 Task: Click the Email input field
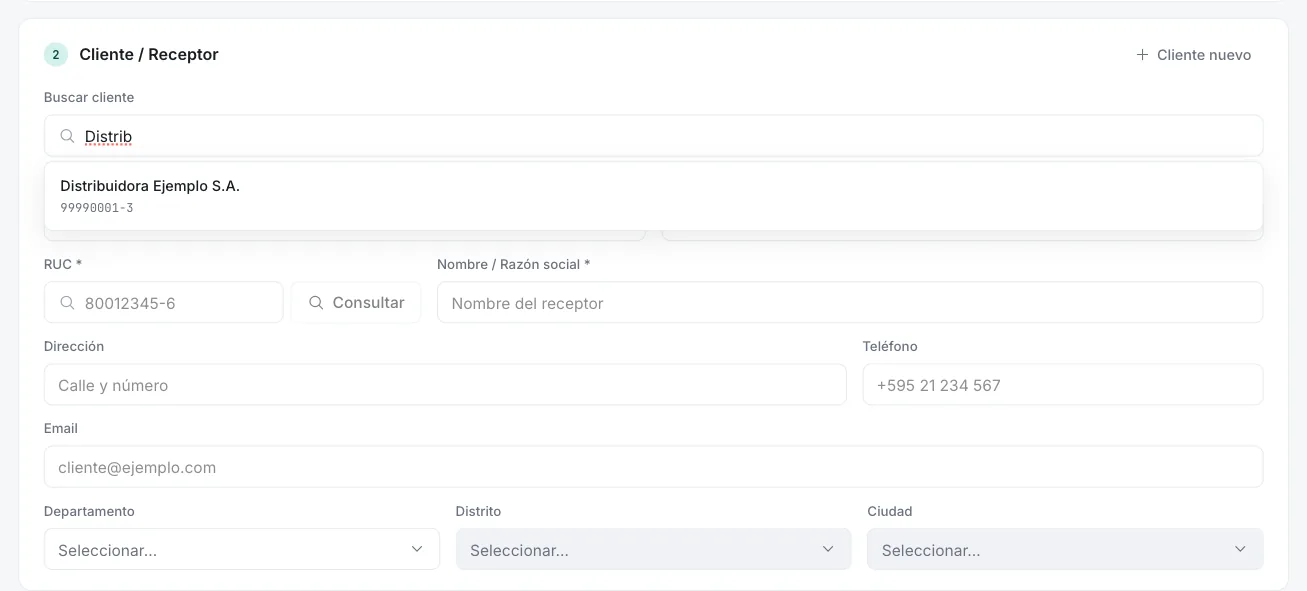pyautogui.click(x=653, y=466)
